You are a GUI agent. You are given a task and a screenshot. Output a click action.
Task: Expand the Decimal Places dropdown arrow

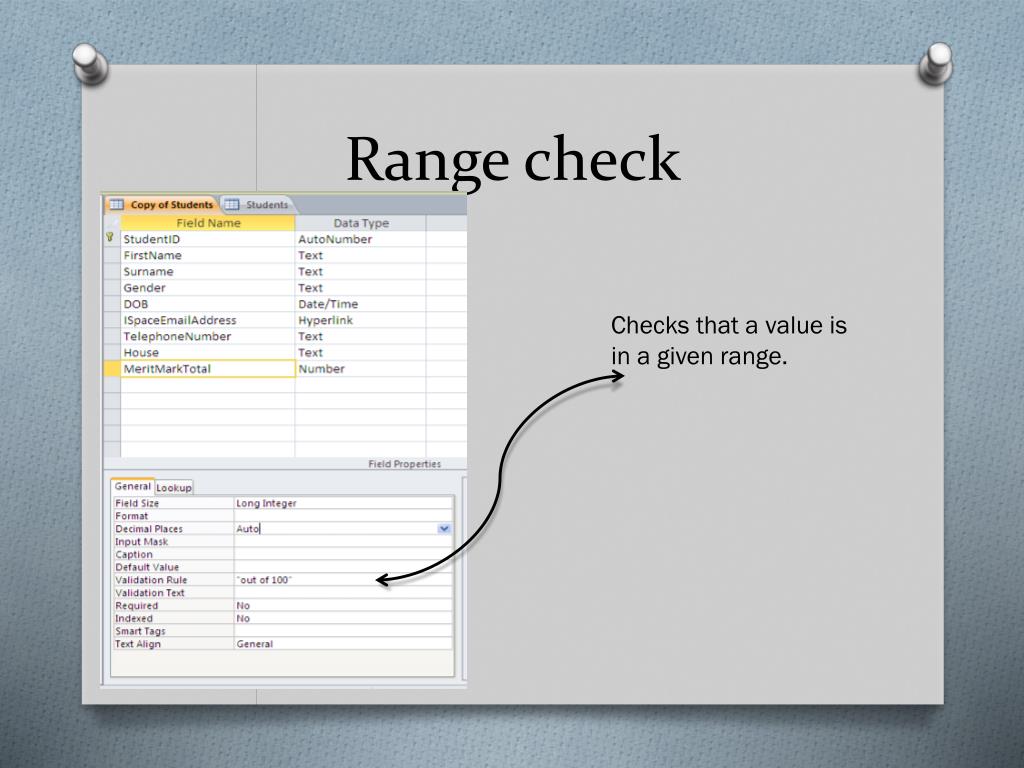pyautogui.click(x=444, y=528)
